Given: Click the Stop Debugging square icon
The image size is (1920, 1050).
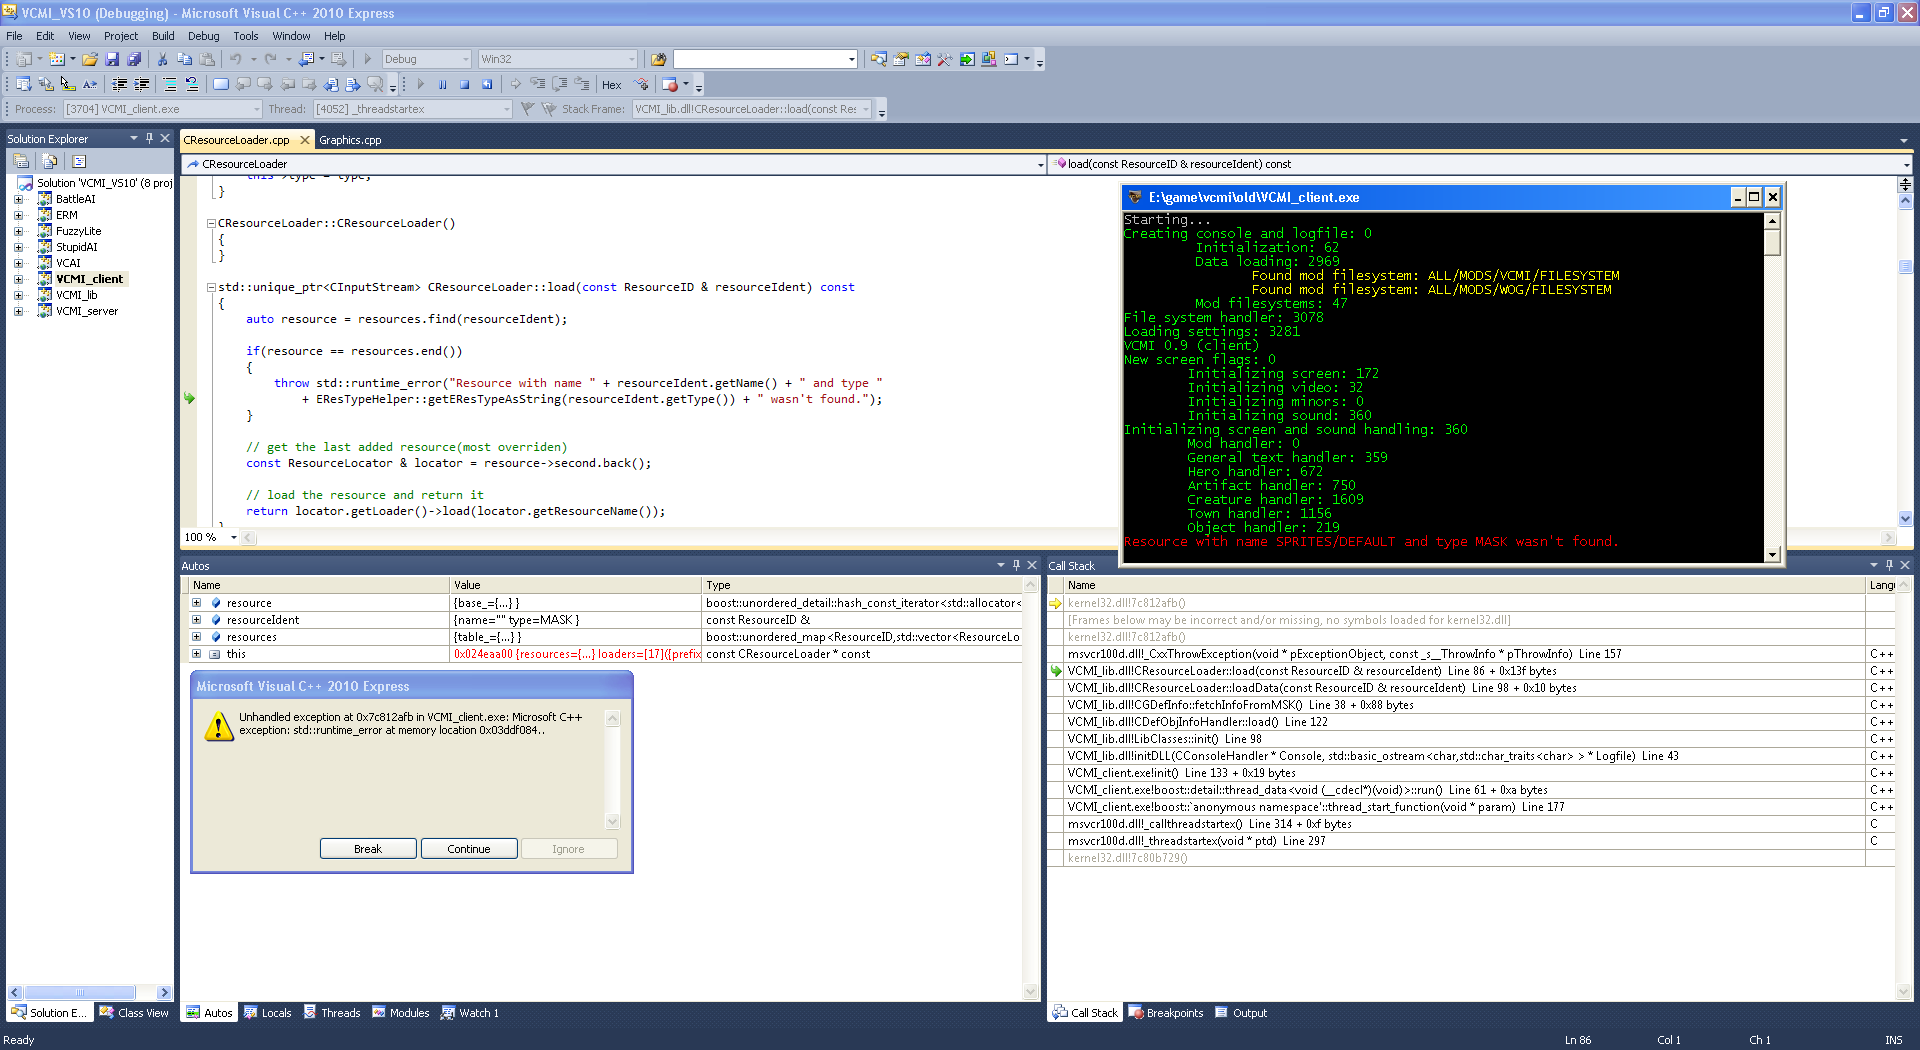Looking at the screenshot, I should 465,85.
